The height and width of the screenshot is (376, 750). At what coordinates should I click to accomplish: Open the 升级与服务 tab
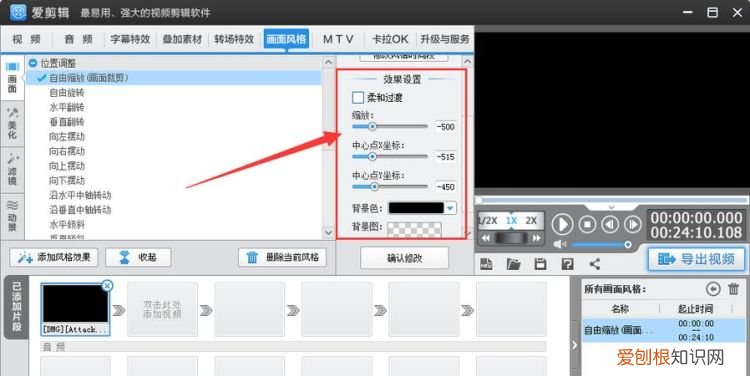445,39
